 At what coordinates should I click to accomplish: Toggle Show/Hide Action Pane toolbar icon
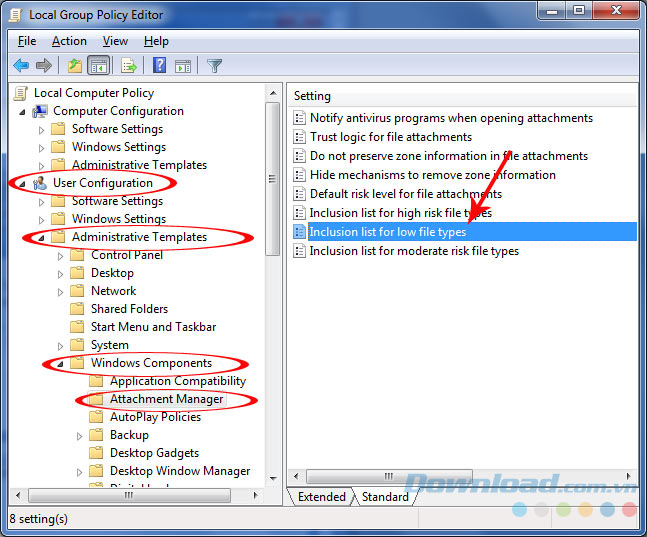click(x=183, y=65)
